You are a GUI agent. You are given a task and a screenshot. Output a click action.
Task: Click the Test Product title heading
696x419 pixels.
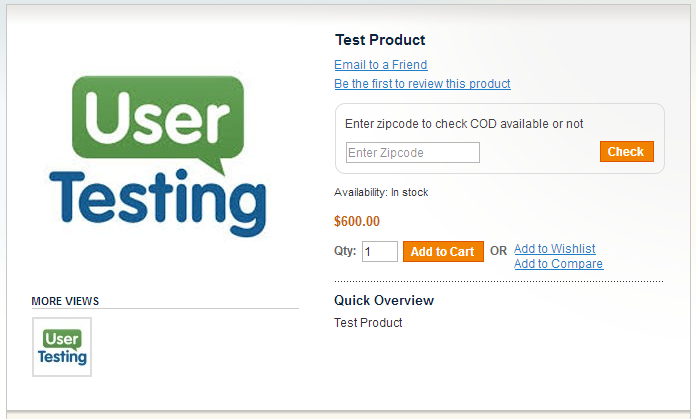click(x=380, y=40)
